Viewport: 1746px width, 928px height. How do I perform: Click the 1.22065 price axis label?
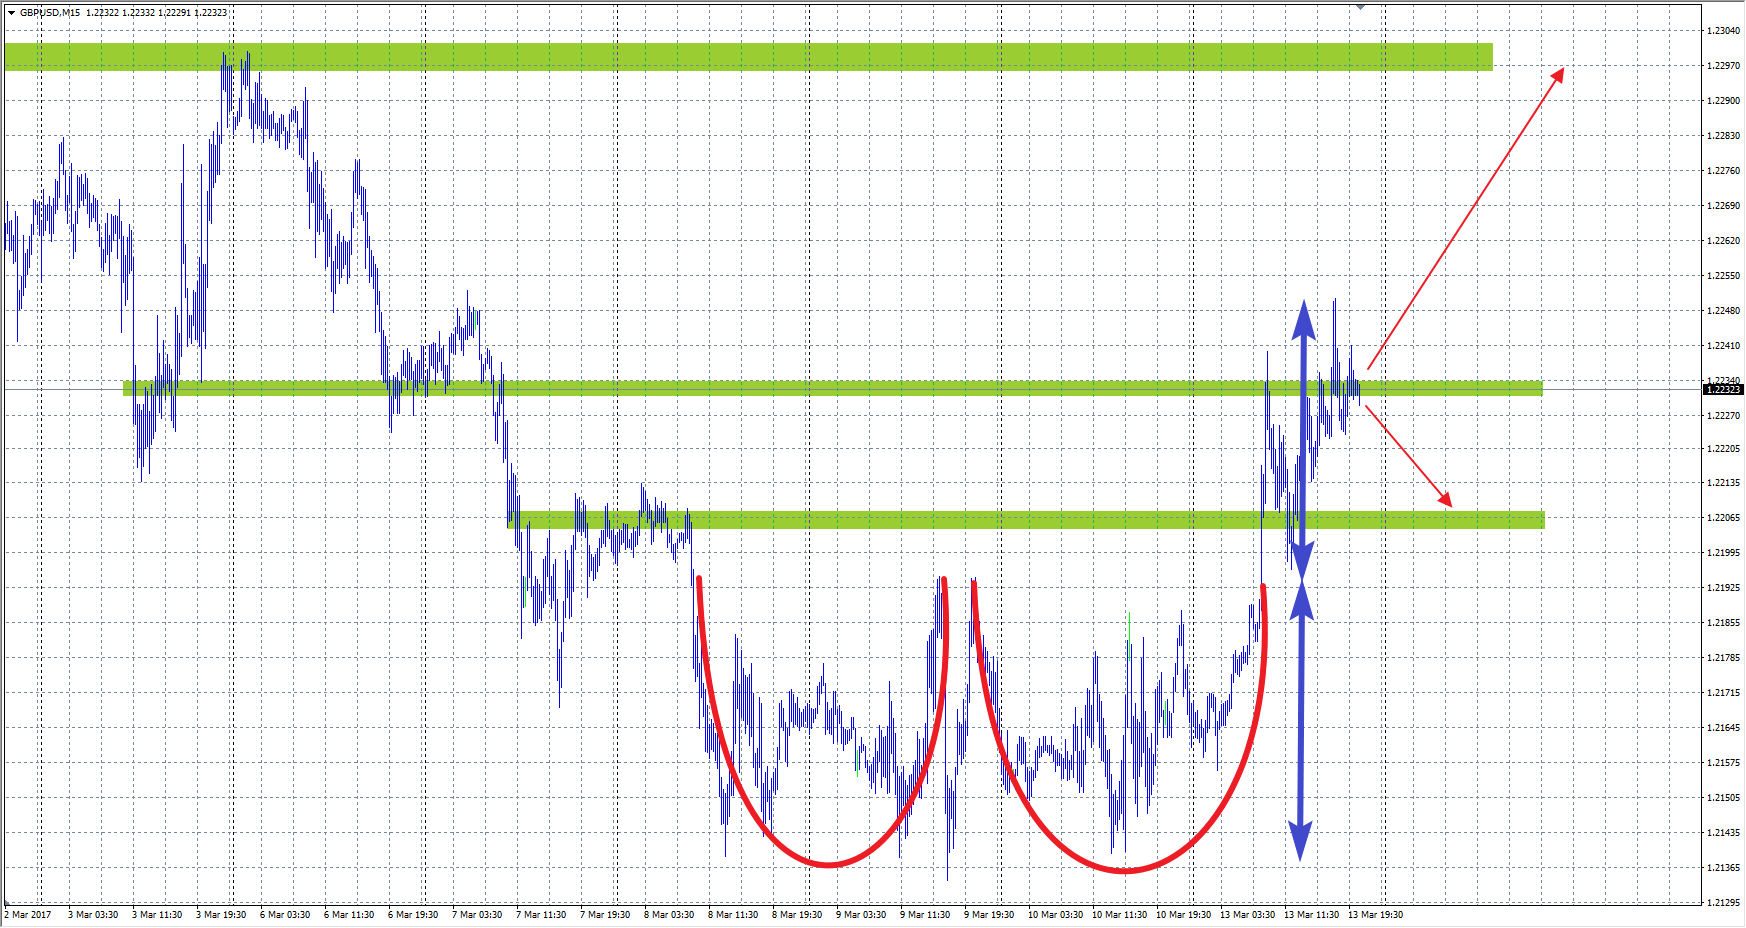pyautogui.click(x=1724, y=518)
